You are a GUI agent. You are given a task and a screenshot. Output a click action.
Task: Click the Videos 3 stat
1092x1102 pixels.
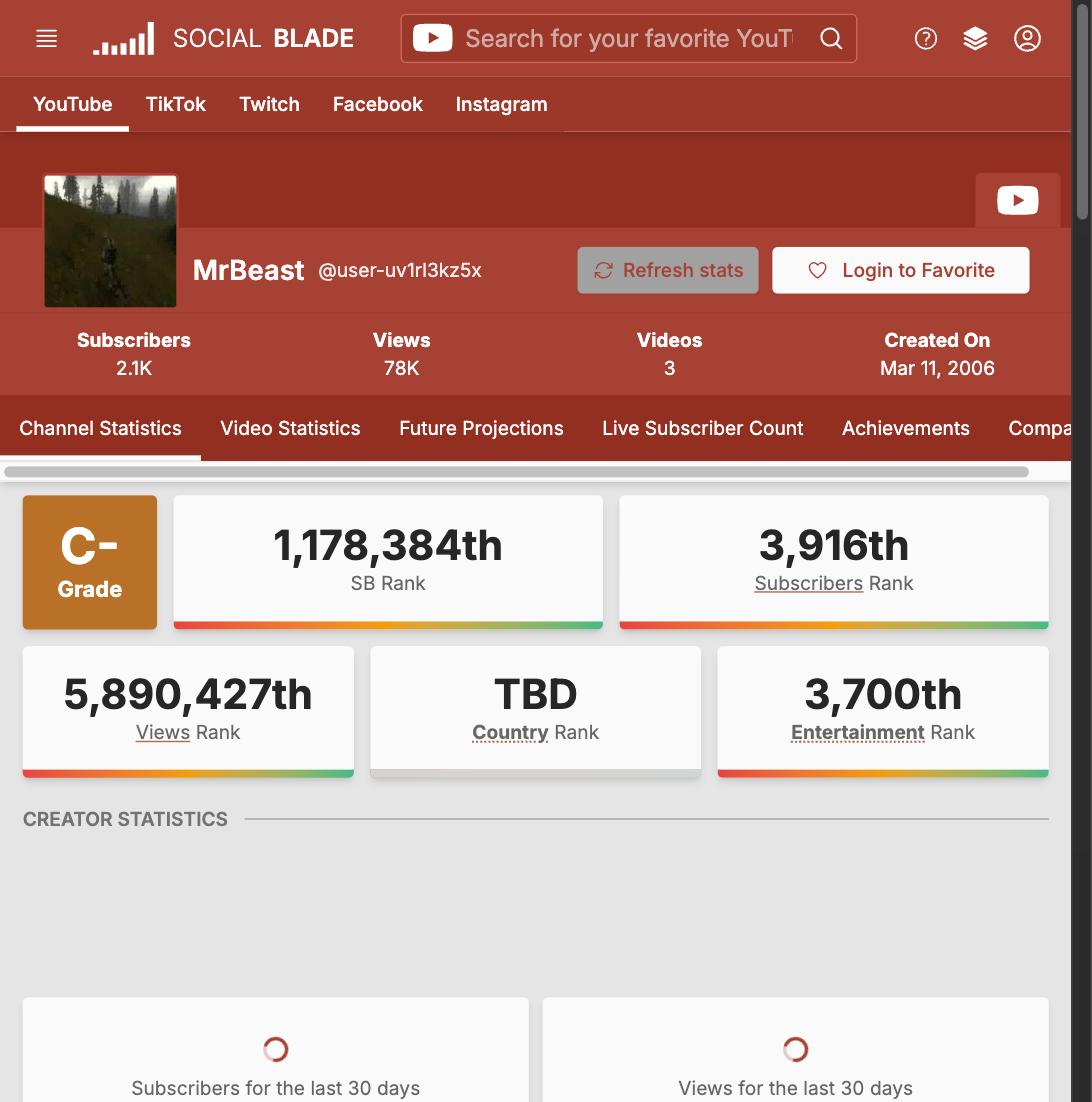tap(669, 354)
